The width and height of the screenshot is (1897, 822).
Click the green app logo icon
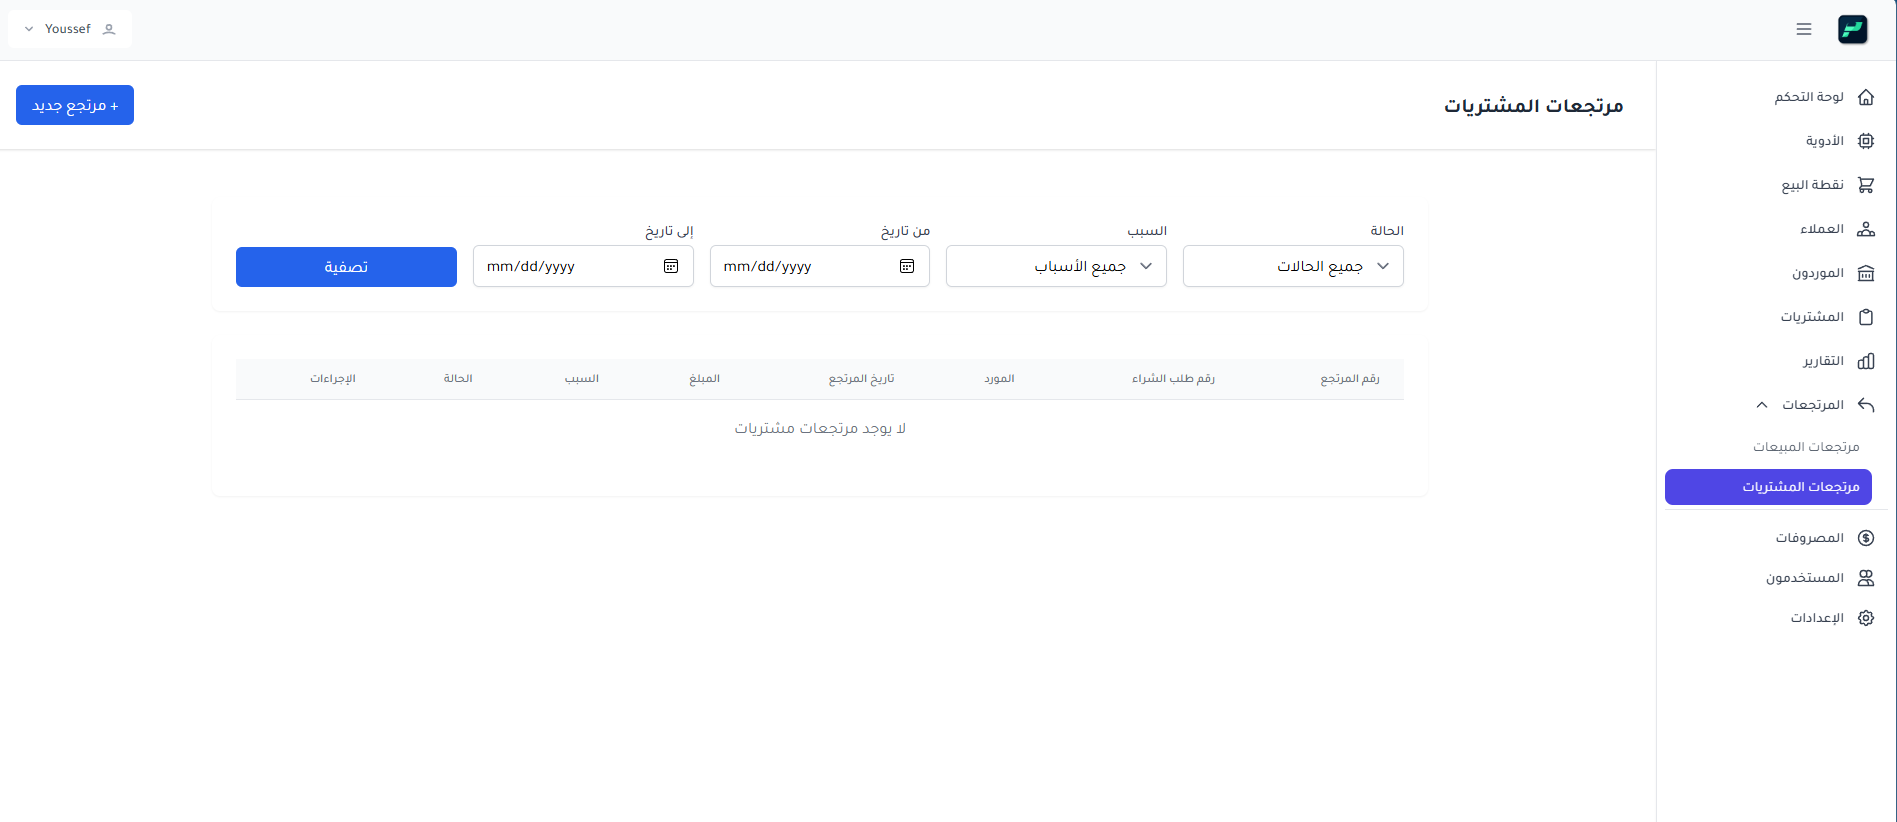point(1852,29)
